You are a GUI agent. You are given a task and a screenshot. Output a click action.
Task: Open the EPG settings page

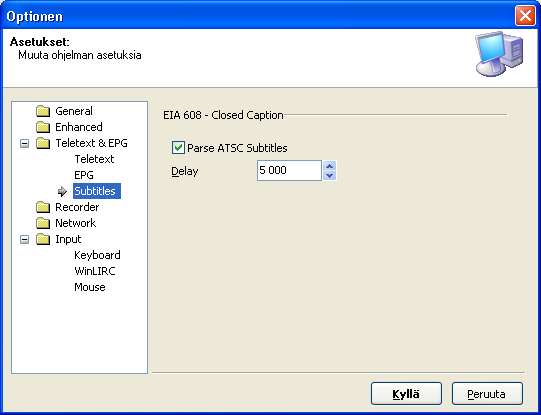tap(84, 175)
